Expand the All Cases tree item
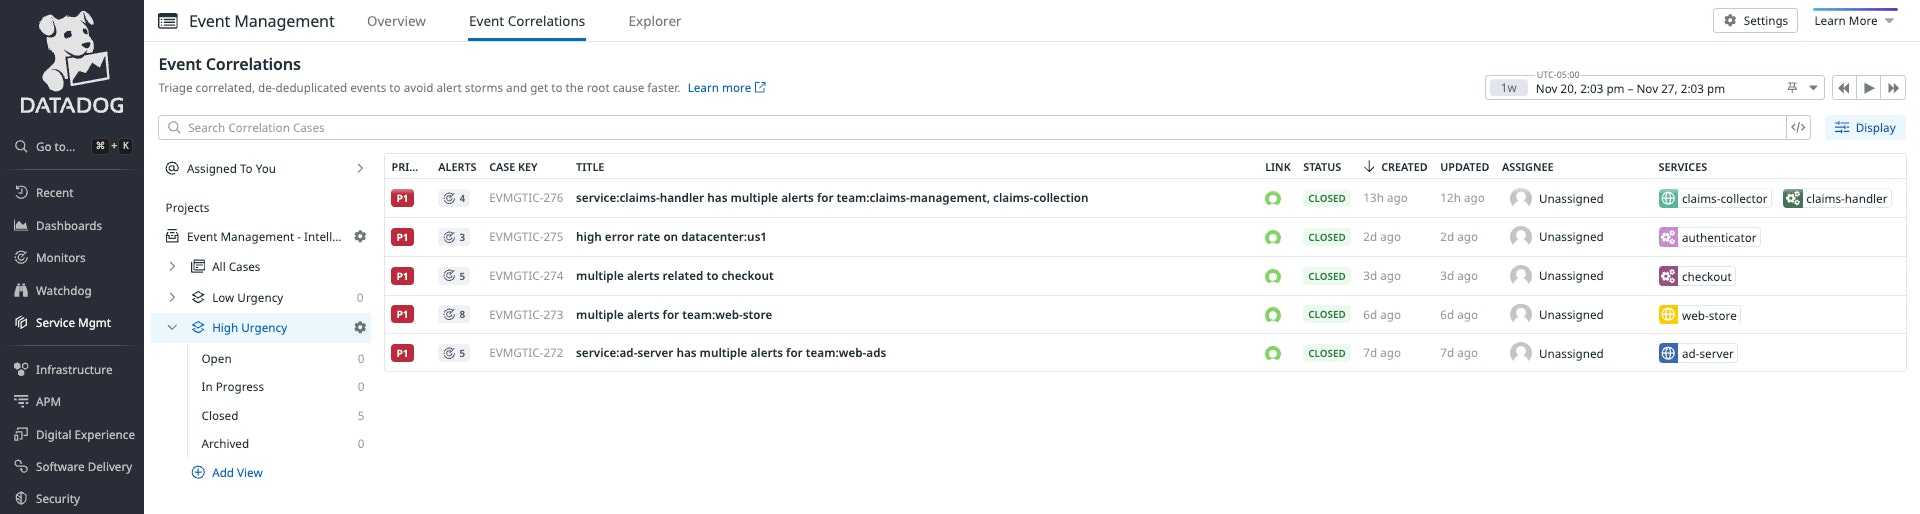Viewport: 1920px width, 514px height. tap(172, 267)
